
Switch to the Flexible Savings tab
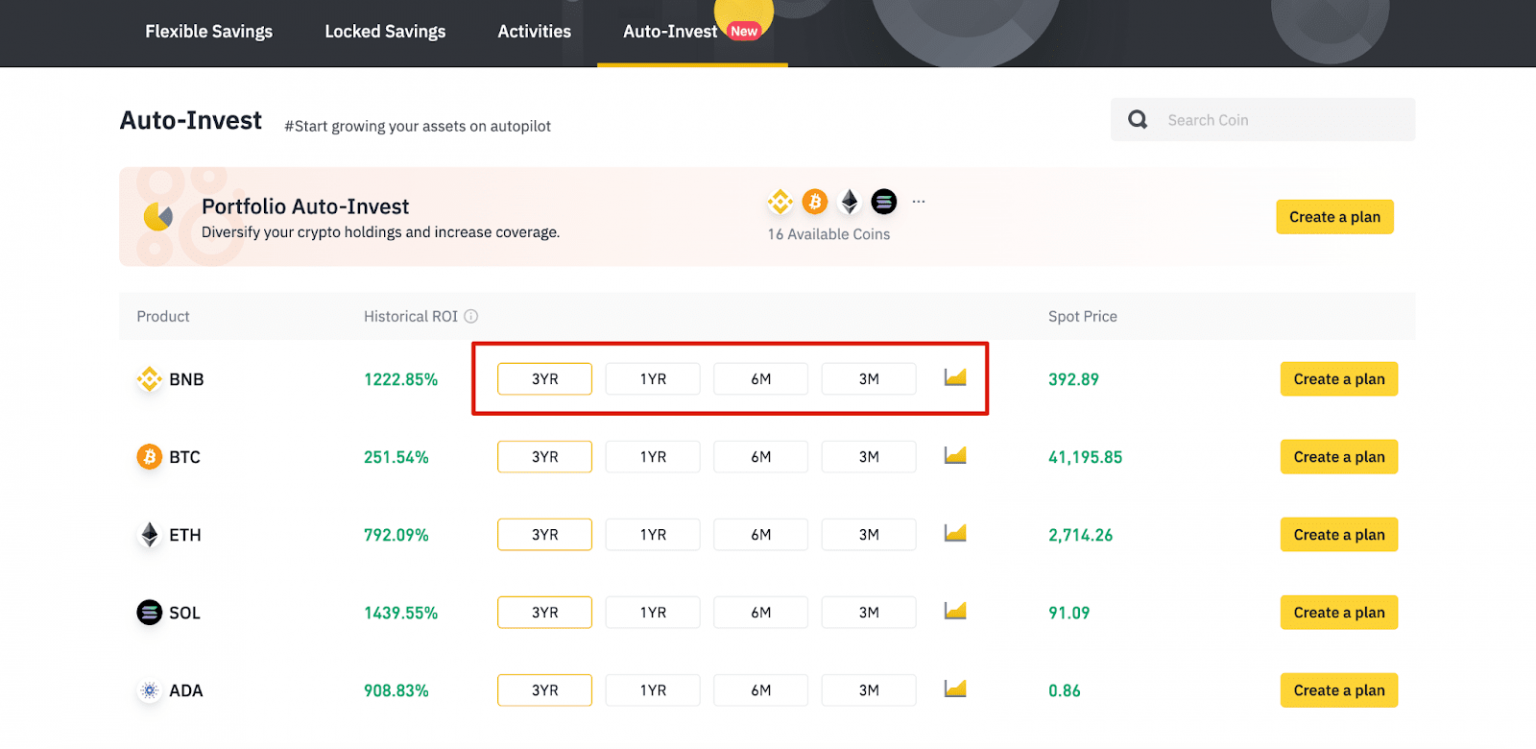click(208, 31)
